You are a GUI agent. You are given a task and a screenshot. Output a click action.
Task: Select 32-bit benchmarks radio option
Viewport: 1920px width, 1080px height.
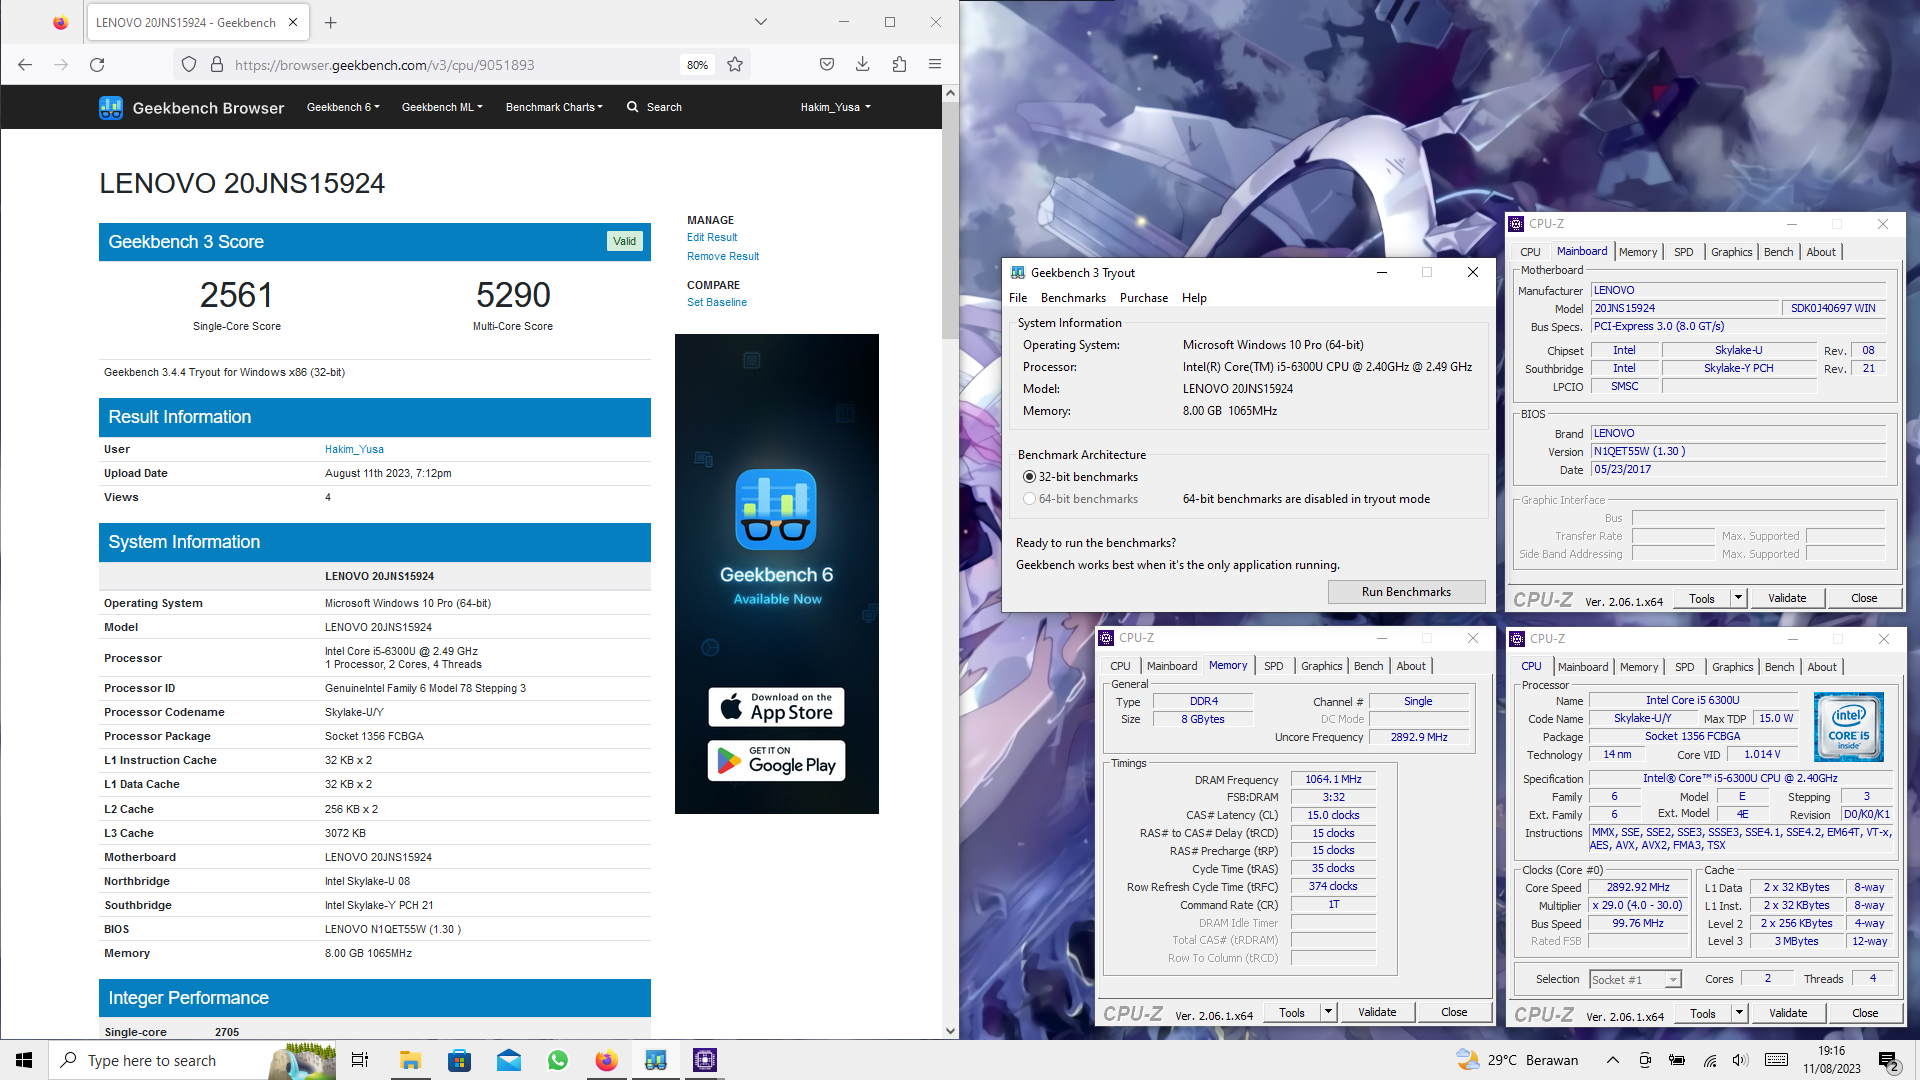[1029, 477]
